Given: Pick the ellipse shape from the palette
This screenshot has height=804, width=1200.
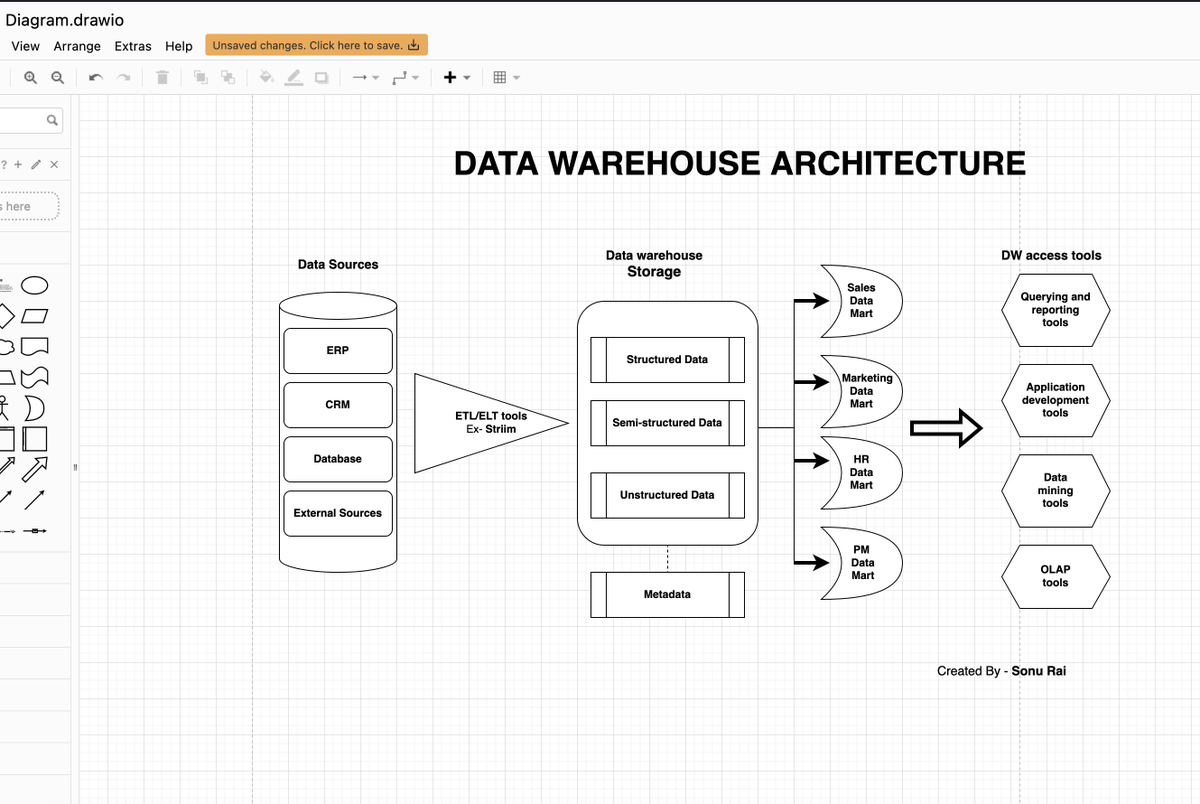Looking at the screenshot, I should (35, 286).
